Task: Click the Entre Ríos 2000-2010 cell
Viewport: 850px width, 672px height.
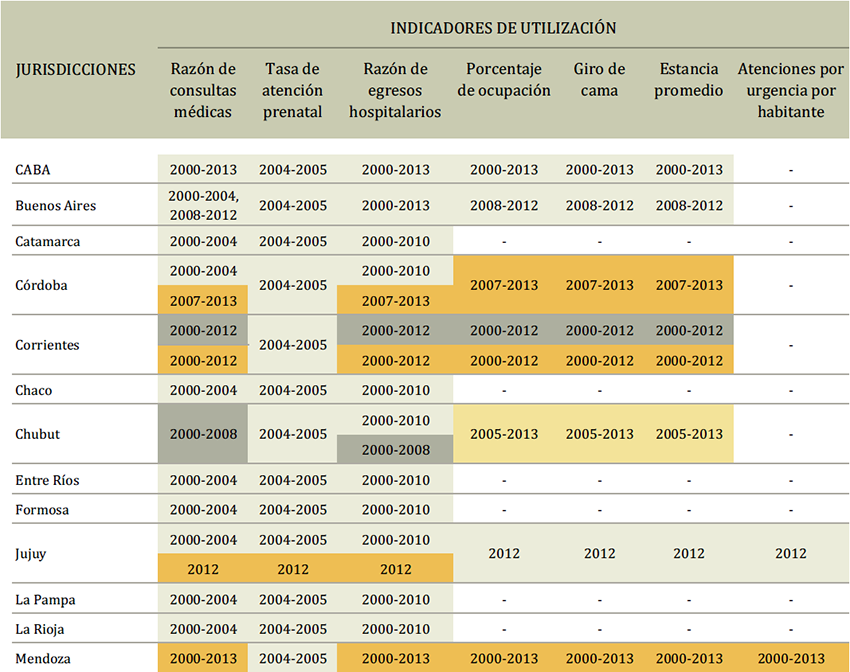Action: (395, 480)
